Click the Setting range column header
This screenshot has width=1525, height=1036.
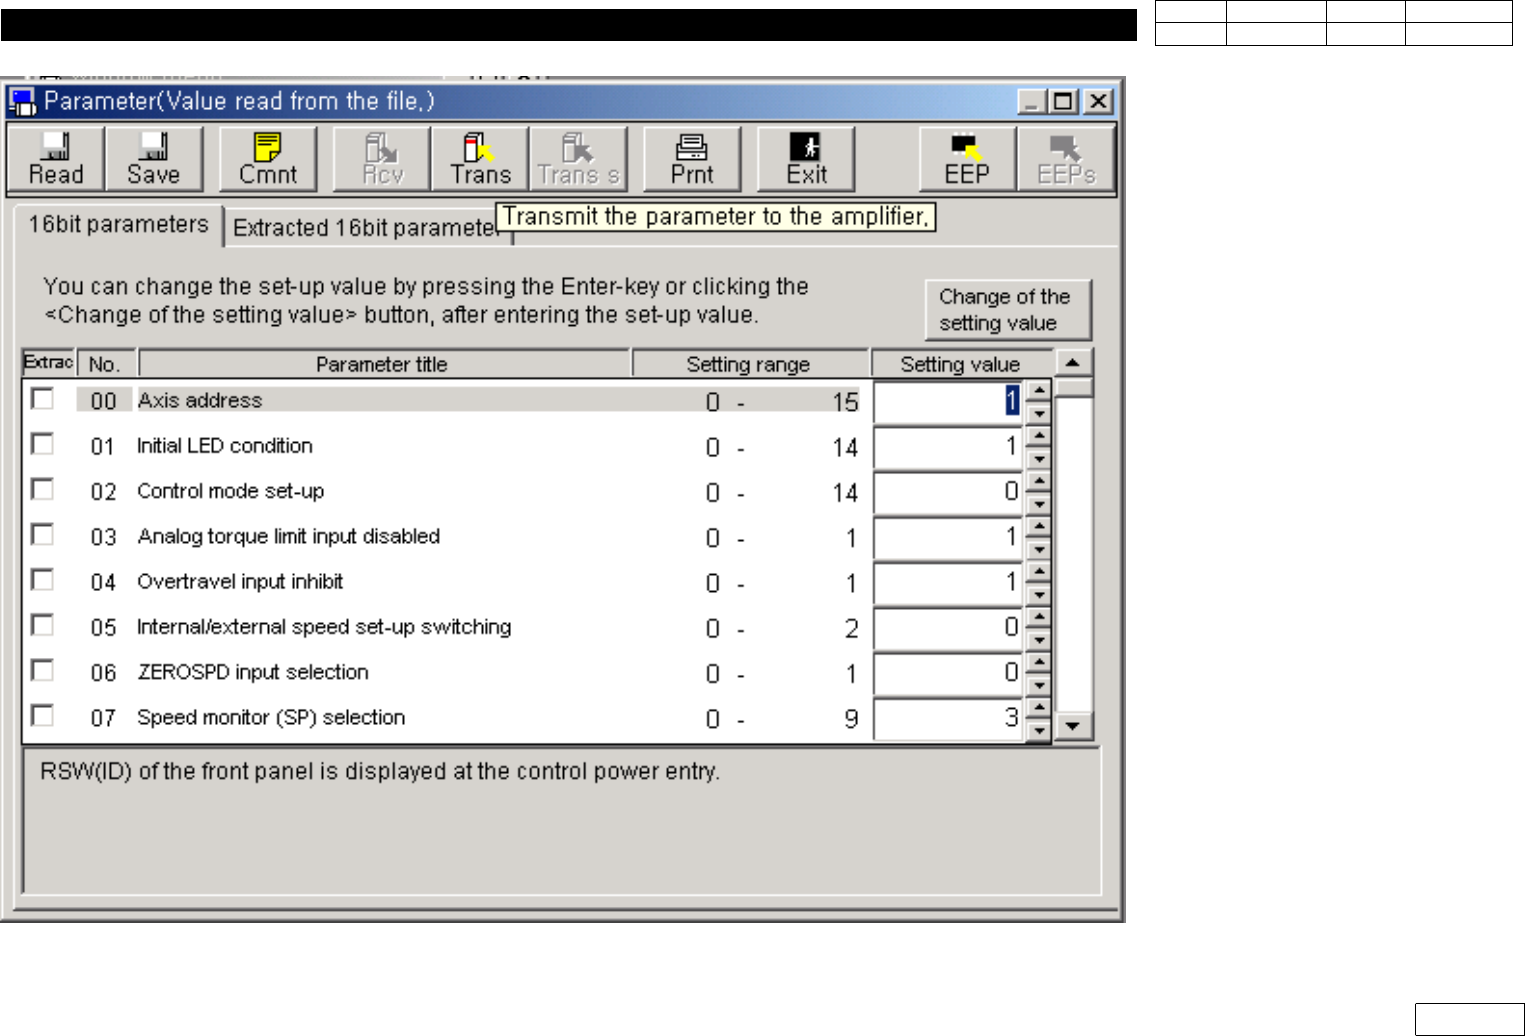click(x=750, y=364)
